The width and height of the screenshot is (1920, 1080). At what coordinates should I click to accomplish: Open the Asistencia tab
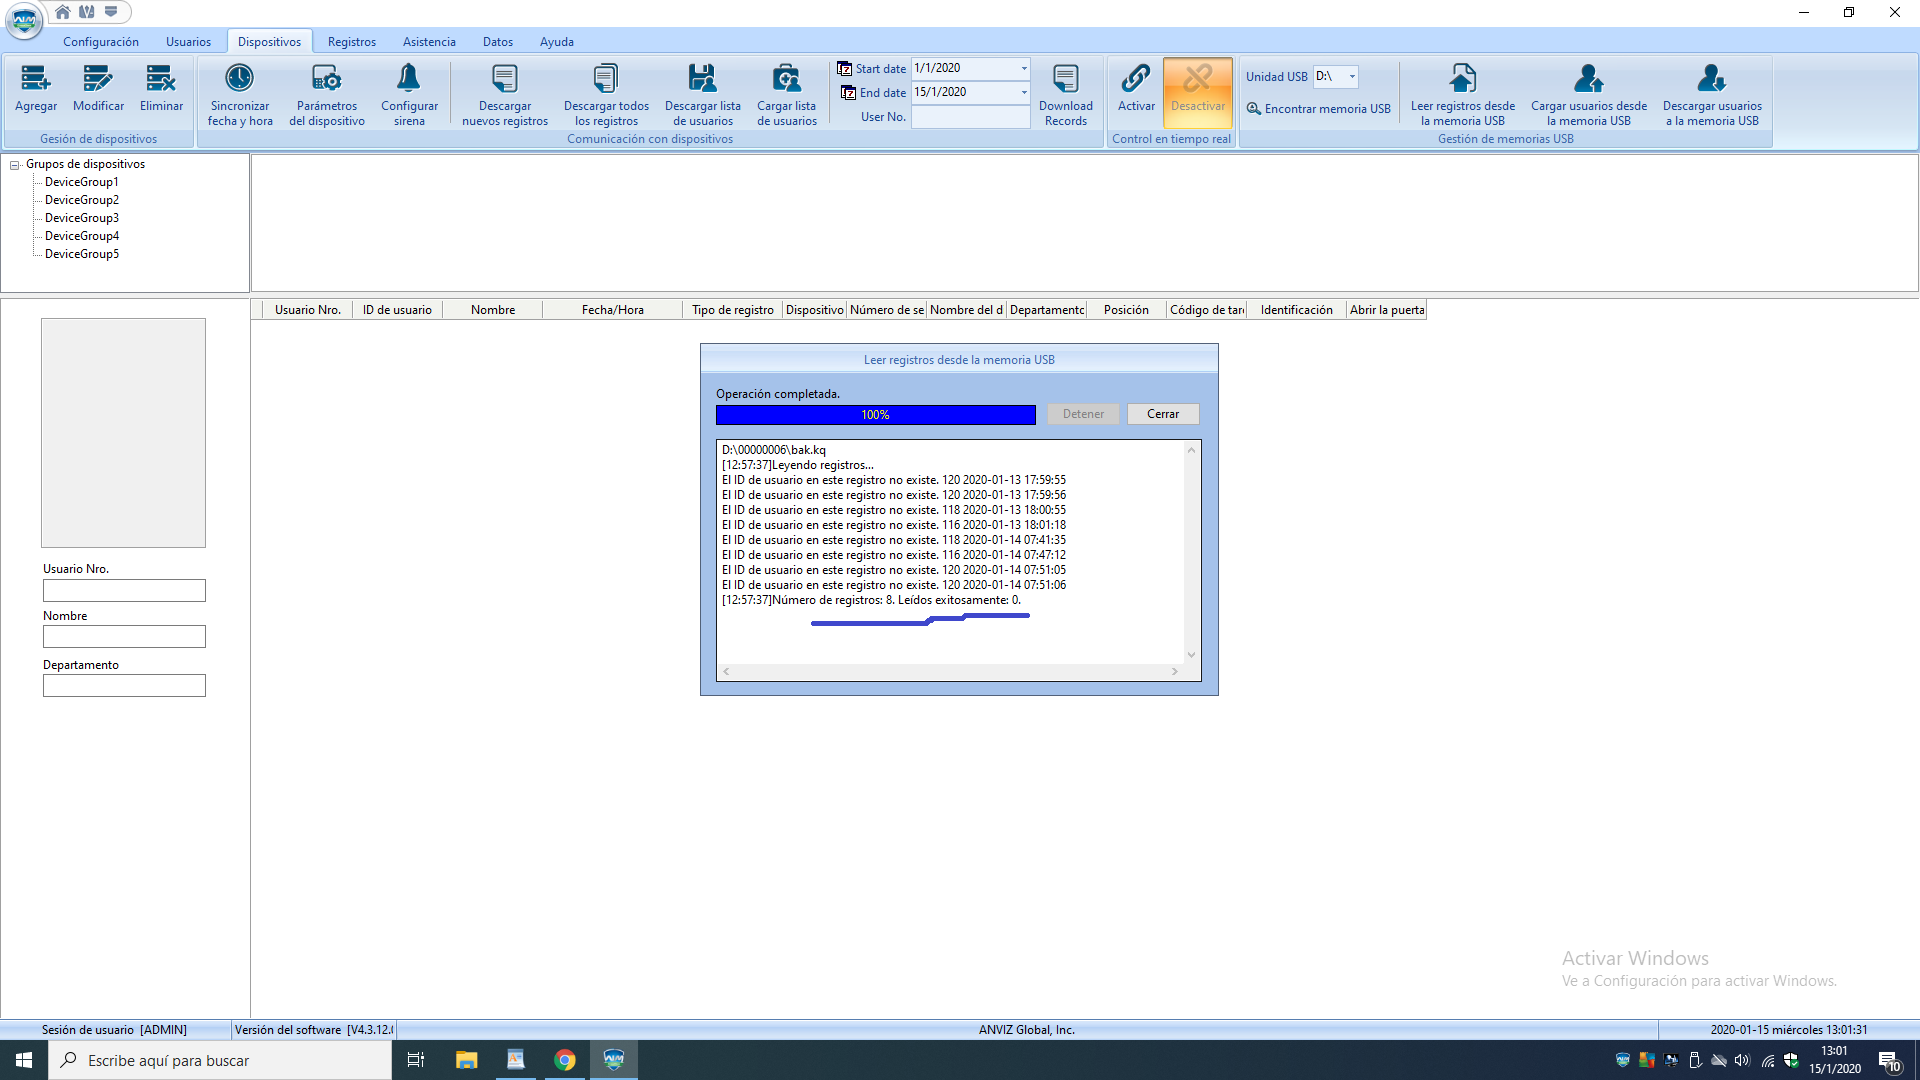[x=429, y=42]
